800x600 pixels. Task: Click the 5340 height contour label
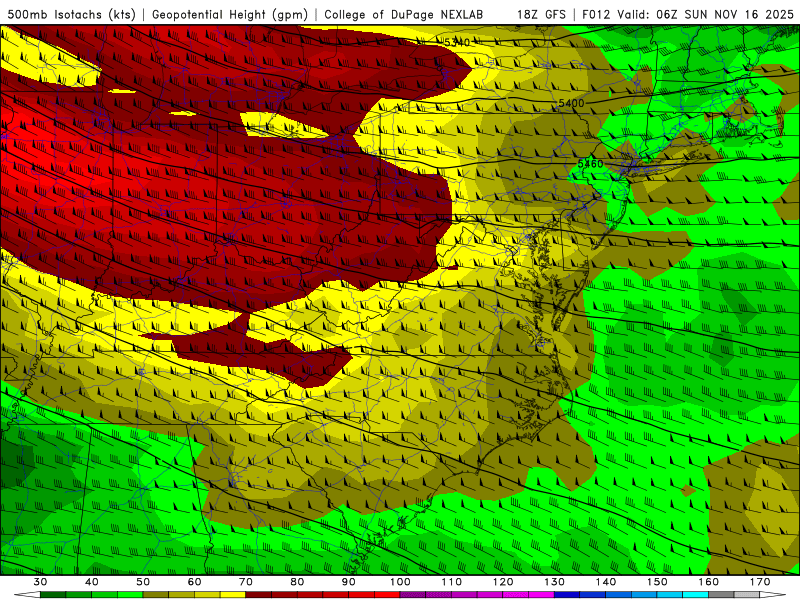click(x=457, y=42)
